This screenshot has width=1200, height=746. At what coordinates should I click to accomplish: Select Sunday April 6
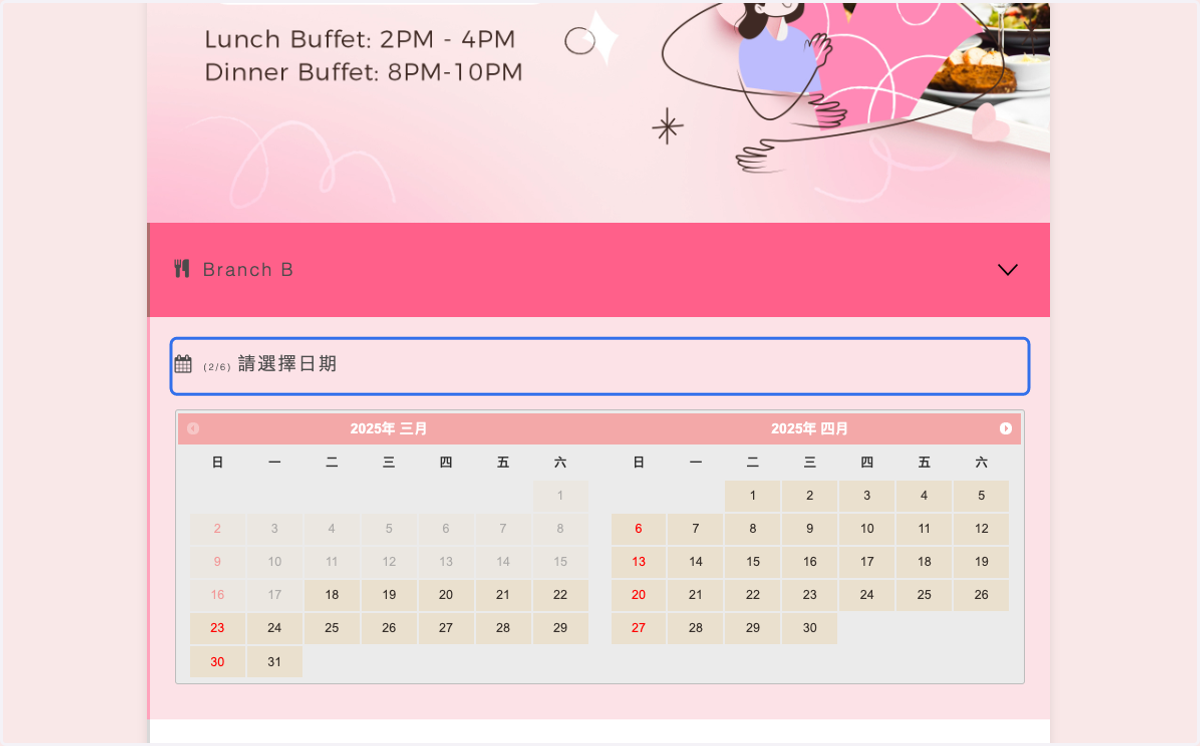click(x=639, y=529)
